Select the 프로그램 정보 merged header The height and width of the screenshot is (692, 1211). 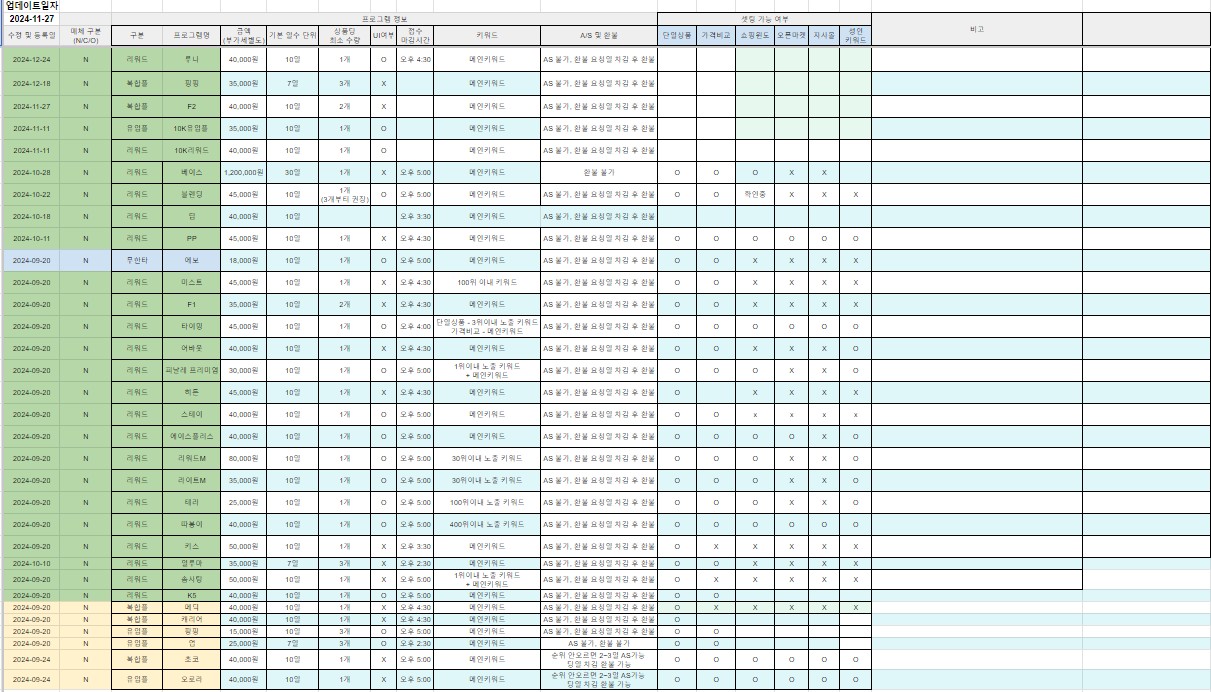coord(384,18)
